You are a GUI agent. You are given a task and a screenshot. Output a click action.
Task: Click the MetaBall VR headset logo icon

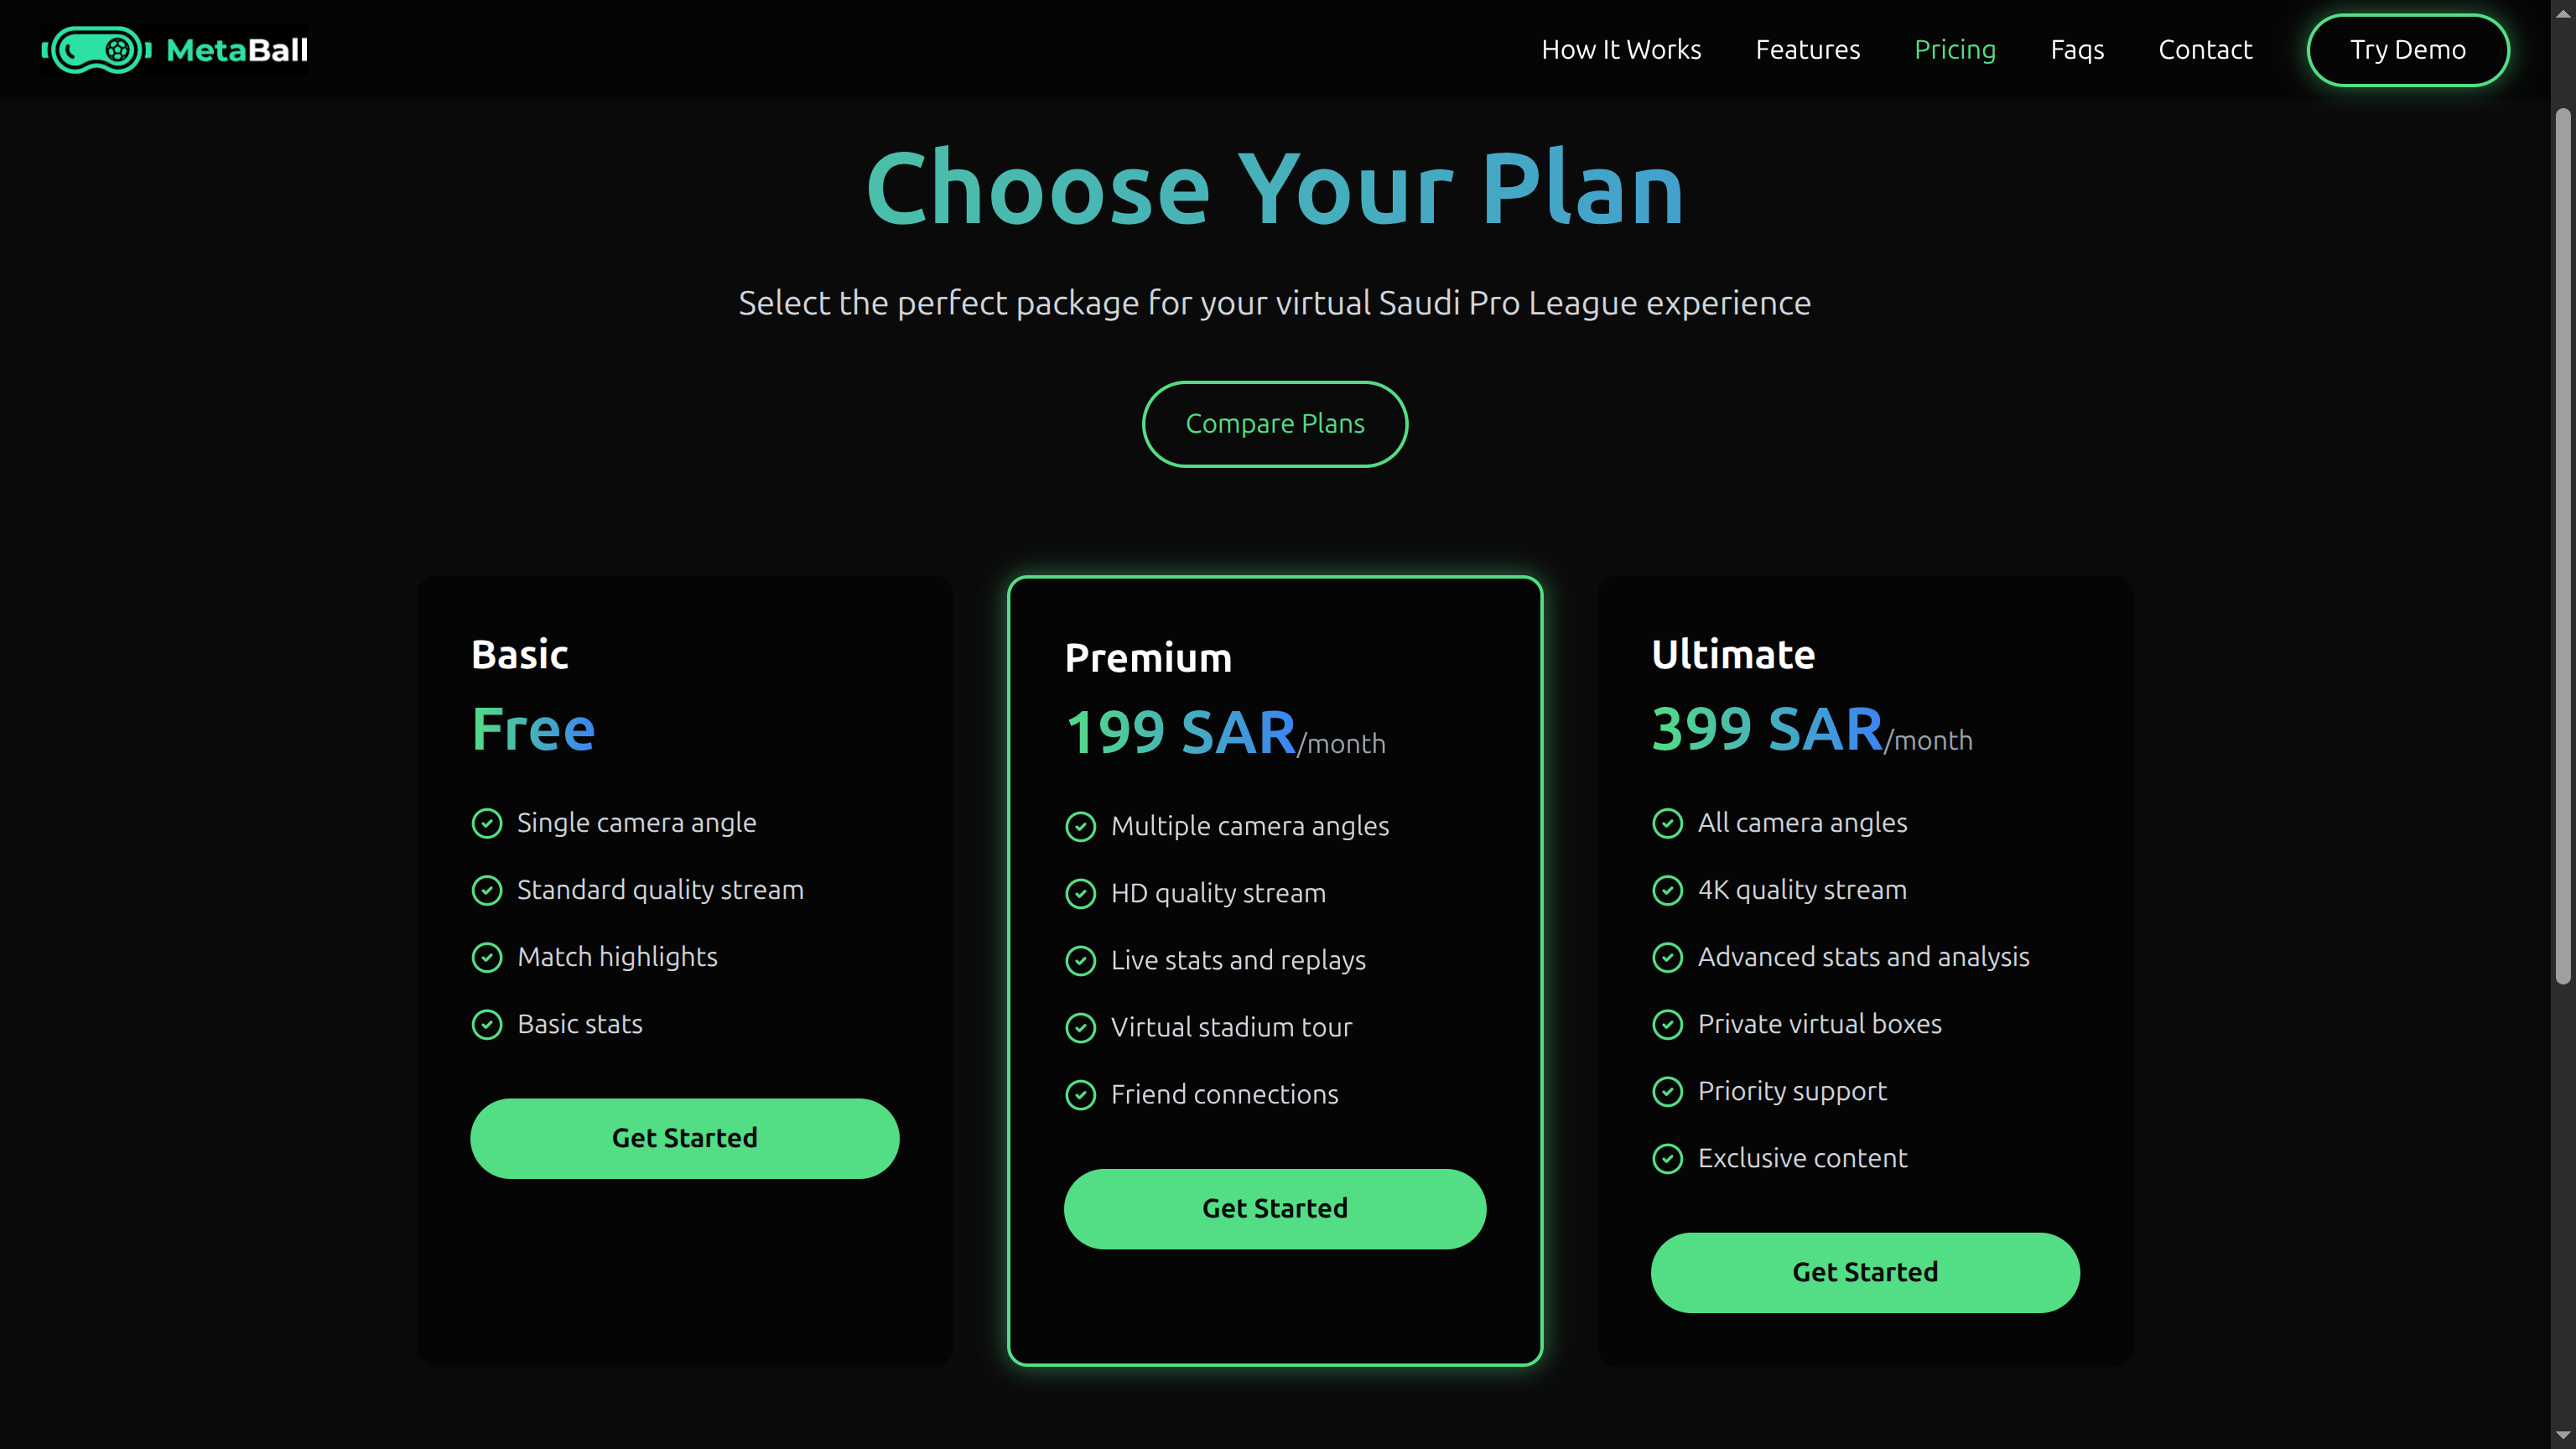(x=96, y=50)
